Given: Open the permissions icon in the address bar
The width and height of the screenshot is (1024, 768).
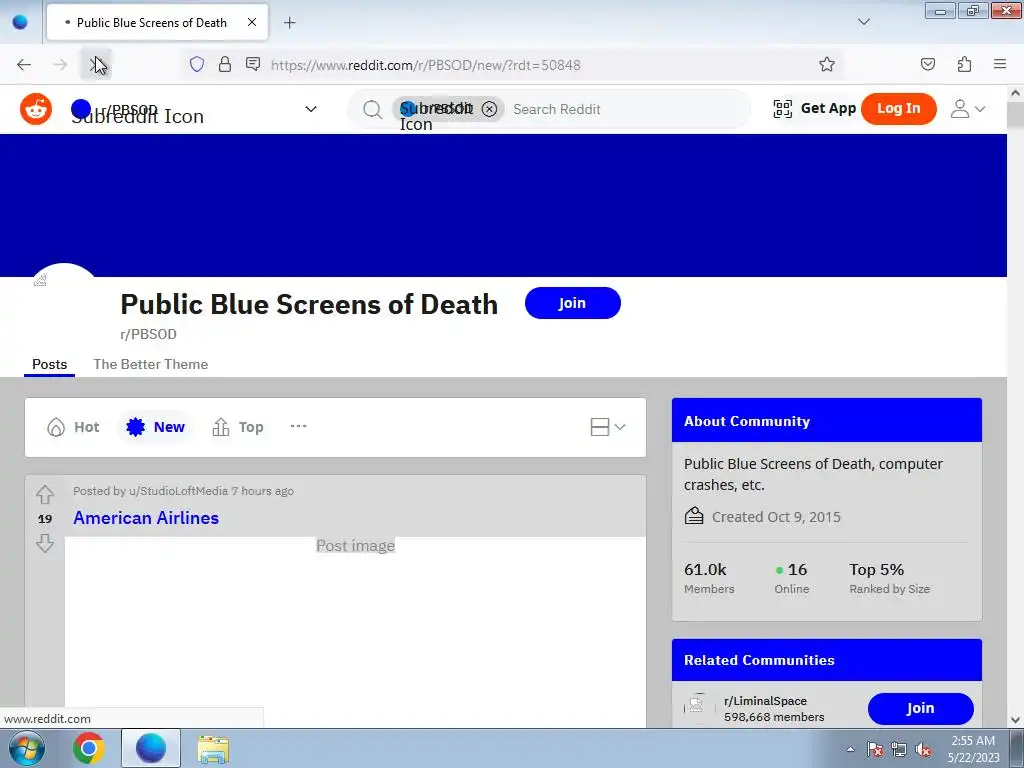Looking at the screenshot, I should tap(253, 64).
